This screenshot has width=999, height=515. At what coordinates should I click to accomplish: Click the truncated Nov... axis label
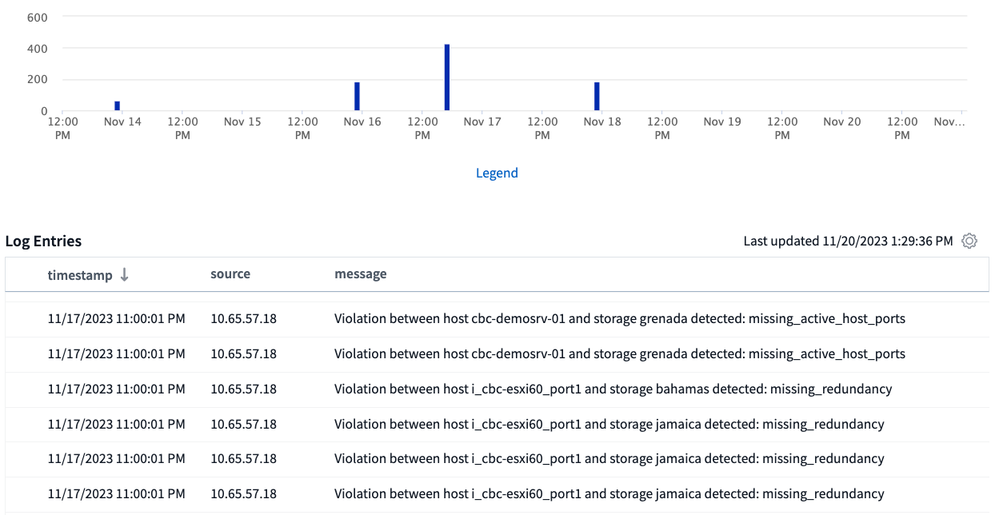coord(949,122)
